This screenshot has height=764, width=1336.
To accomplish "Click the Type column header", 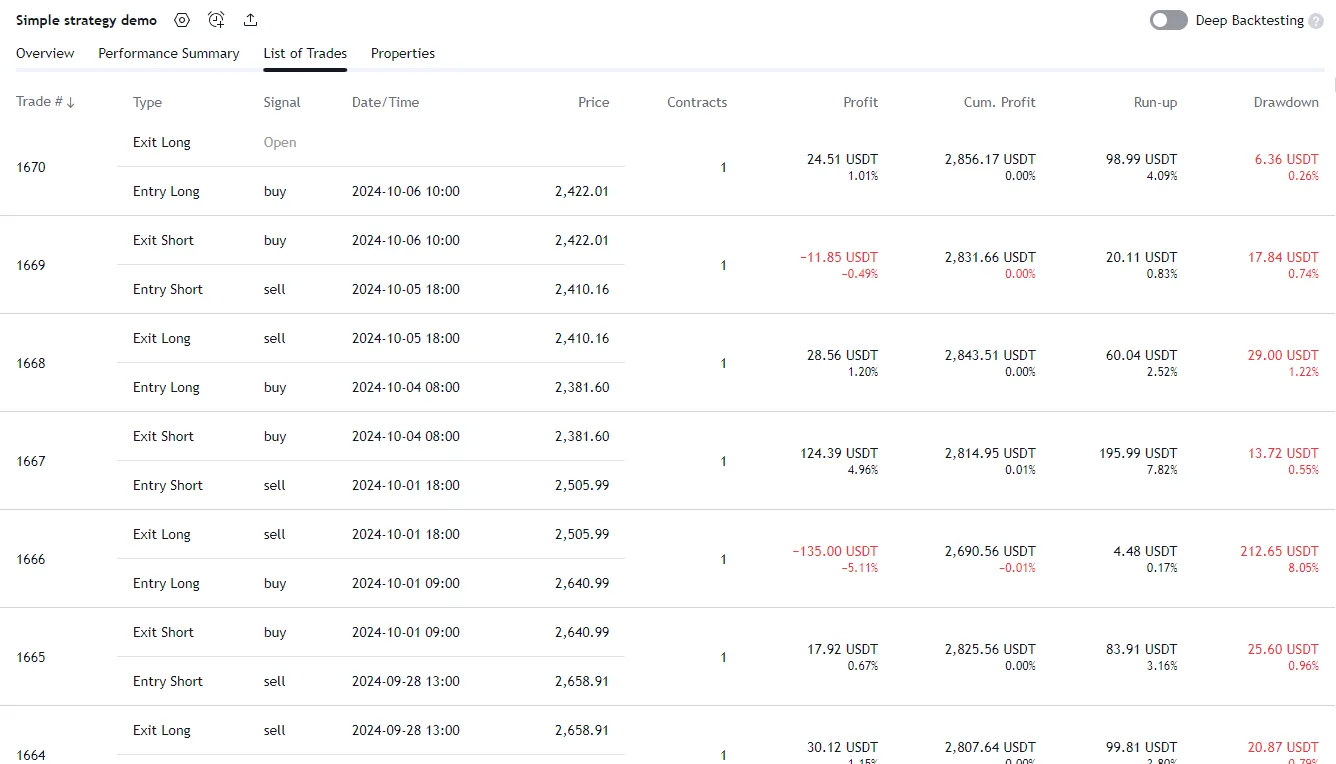I will click(x=147, y=102).
